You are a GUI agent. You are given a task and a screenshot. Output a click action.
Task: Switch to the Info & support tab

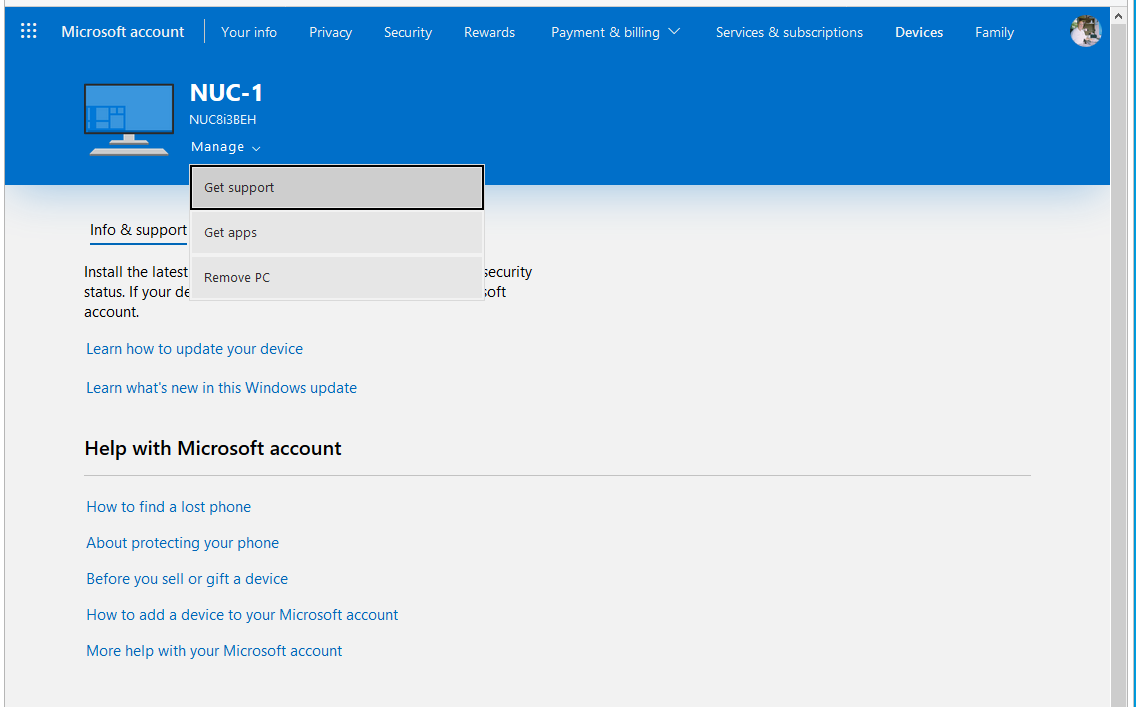(138, 230)
